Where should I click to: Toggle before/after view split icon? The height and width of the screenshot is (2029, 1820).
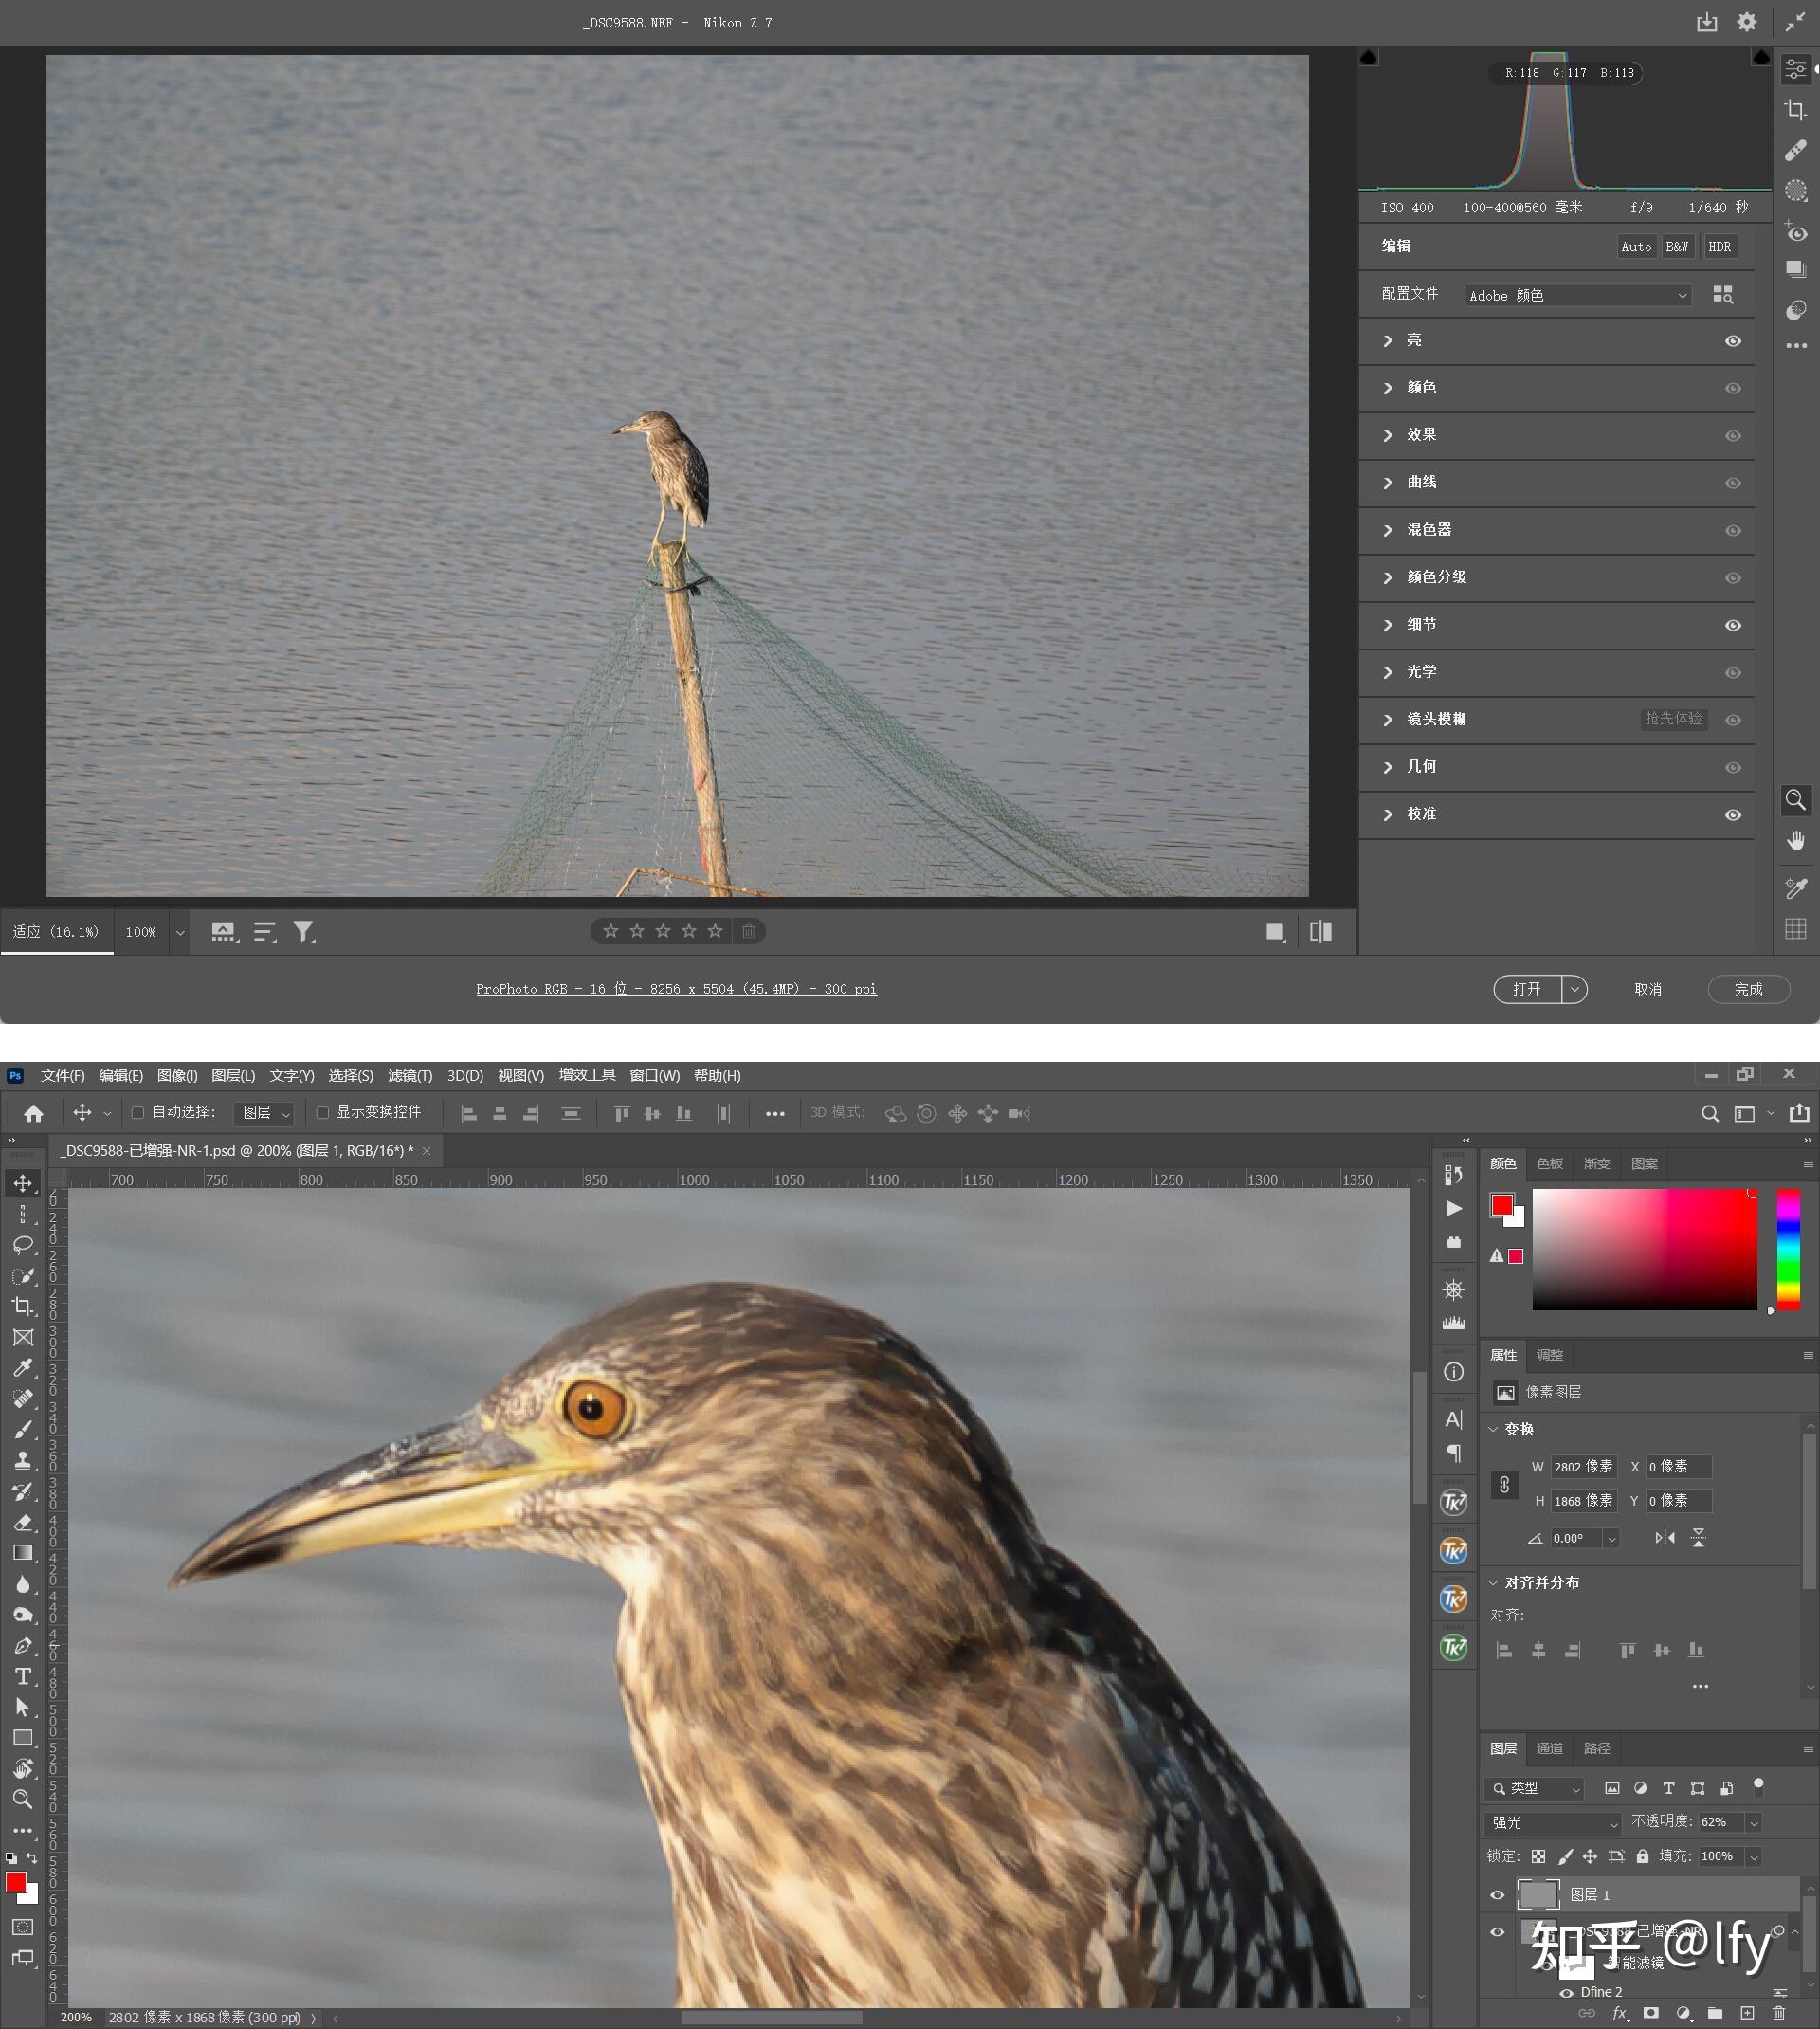click(x=1320, y=932)
